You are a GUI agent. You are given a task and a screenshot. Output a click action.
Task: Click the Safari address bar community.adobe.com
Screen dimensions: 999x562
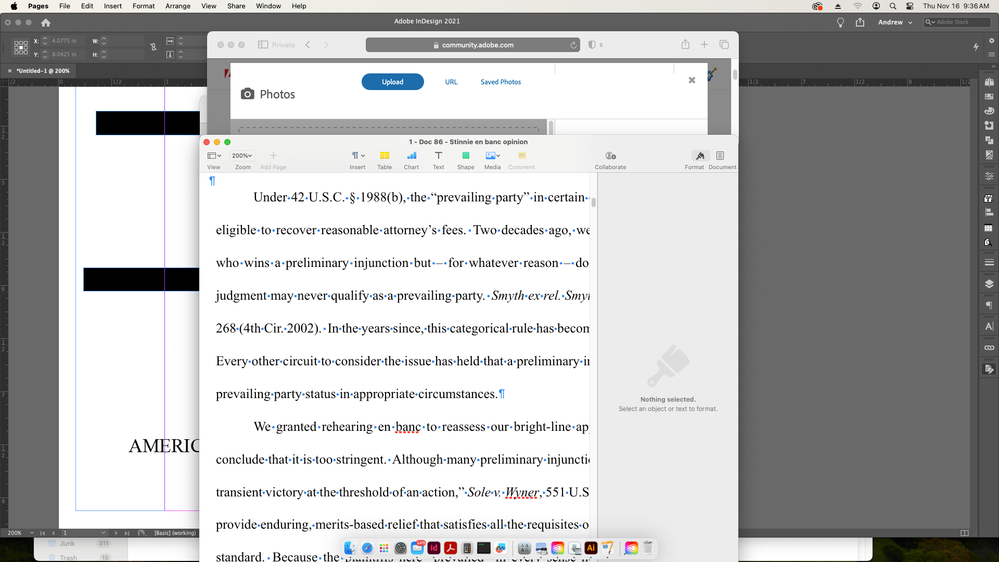(x=473, y=45)
